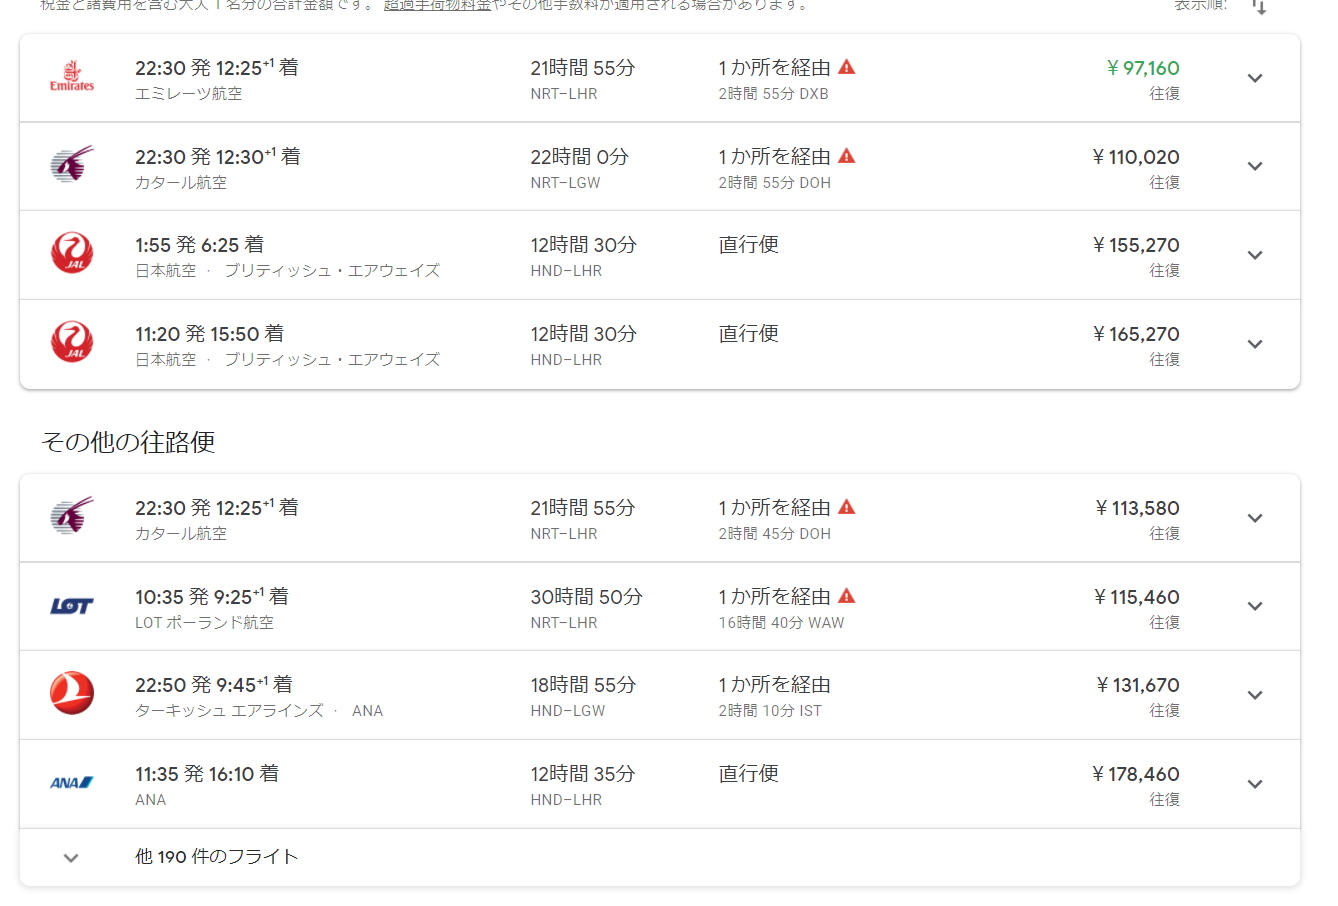
Task: Expand the JAL 11:20 flight details
Action: coord(1255,344)
